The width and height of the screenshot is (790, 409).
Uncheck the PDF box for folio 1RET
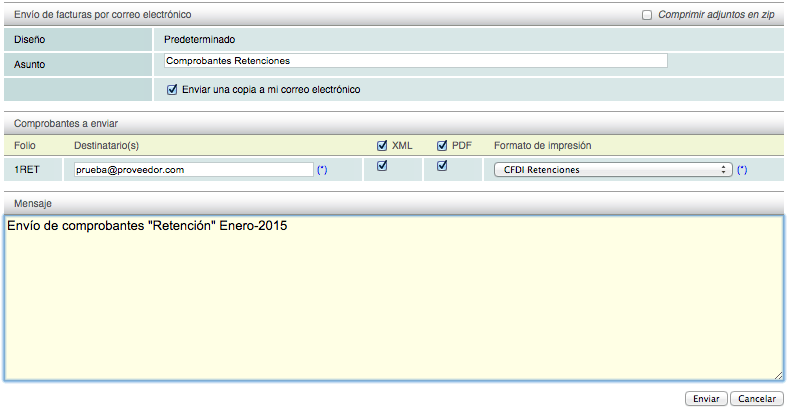[443, 167]
